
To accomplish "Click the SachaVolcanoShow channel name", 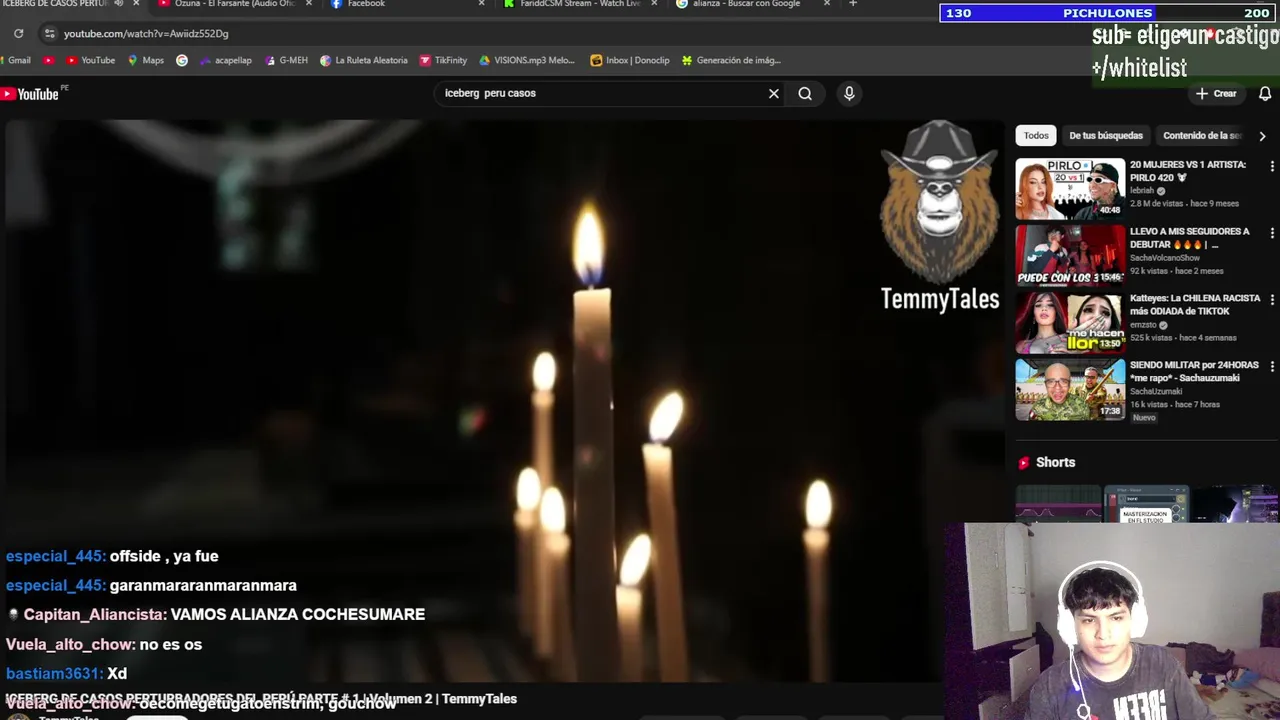I will (x=1165, y=258).
